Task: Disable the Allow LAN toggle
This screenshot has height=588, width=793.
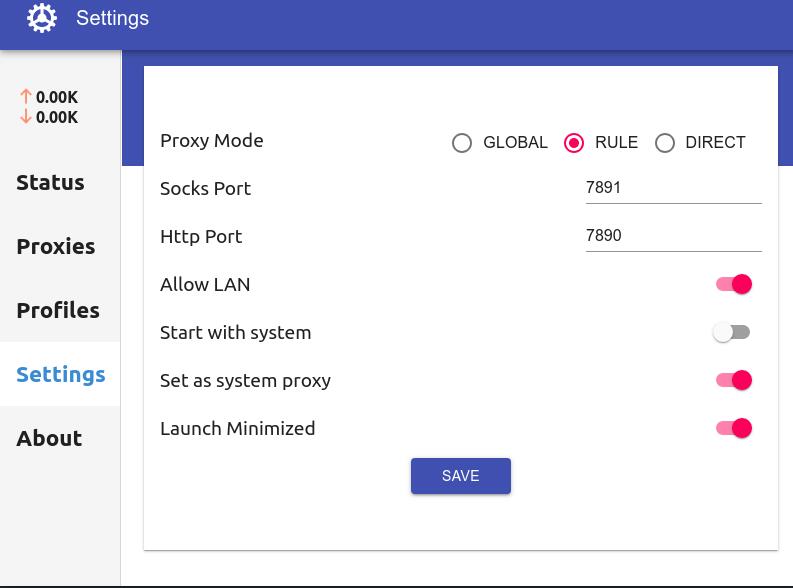Action: click(733, 285)
